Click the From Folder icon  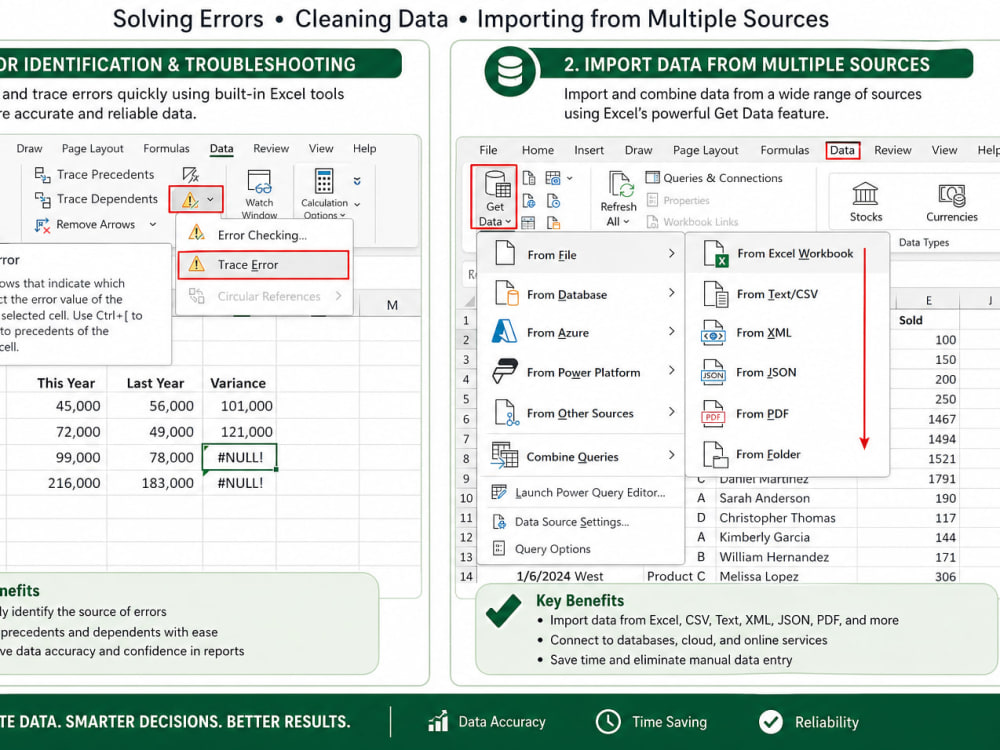pyautogui.click(x=715, y=455)
